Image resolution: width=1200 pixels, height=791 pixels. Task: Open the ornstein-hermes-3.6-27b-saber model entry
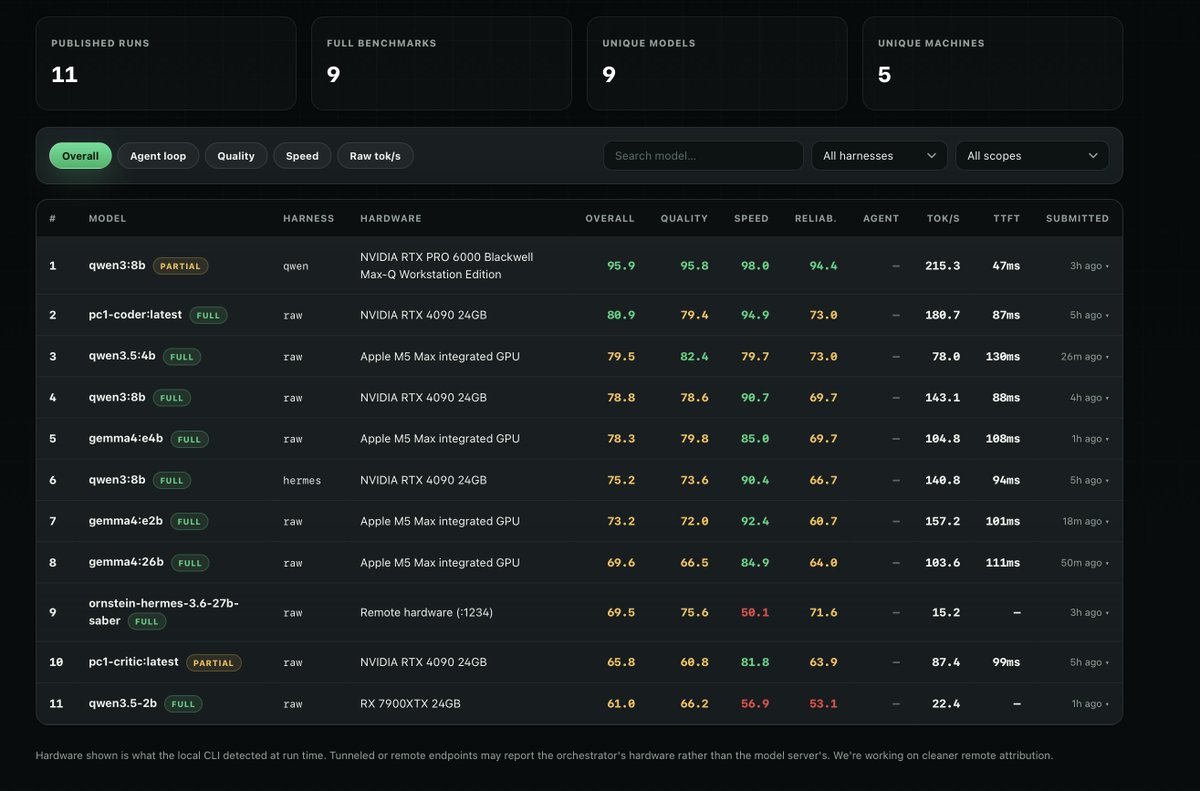(x=163, y=611)
